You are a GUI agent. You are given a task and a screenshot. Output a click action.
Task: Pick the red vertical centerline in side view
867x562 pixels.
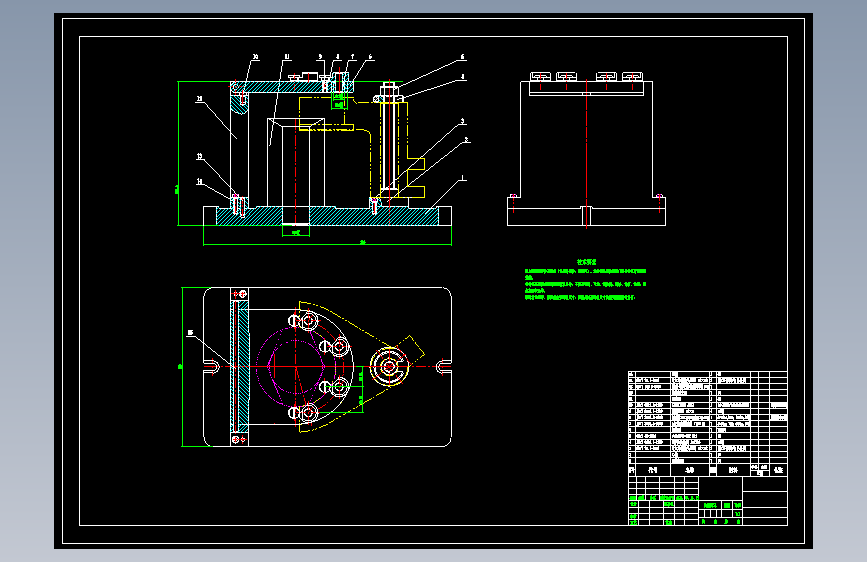coord(586,153)
